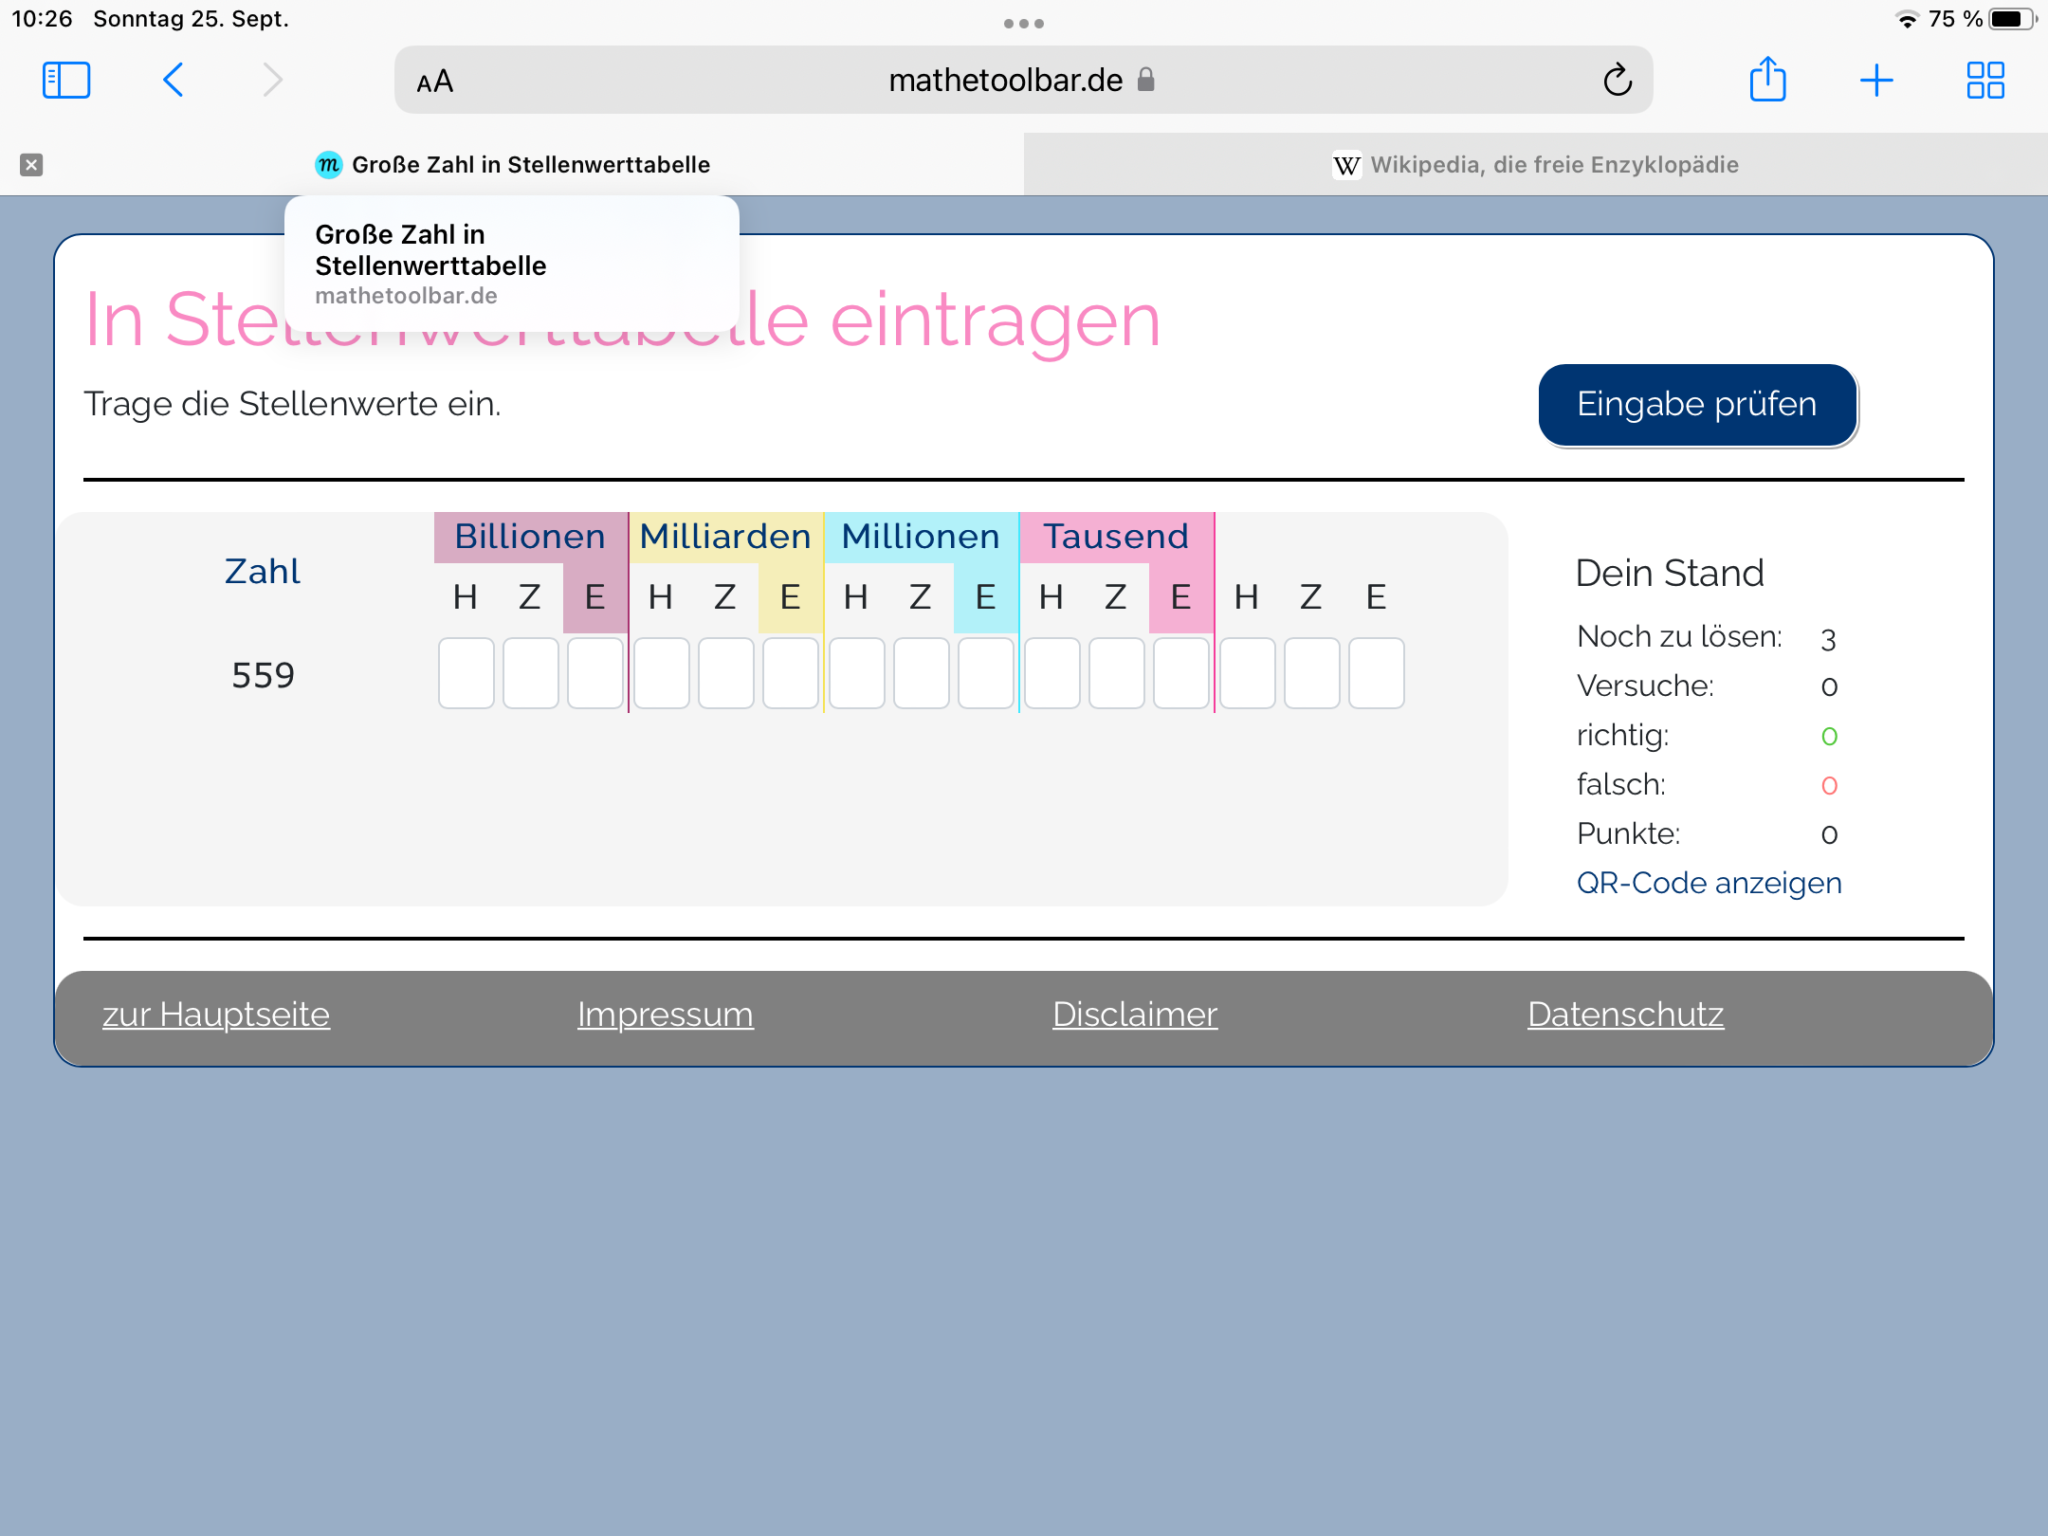This screenshot has width=2048, height=1536.
Task: Go to zur Hauptseite
Action: tap(215, 1014)
